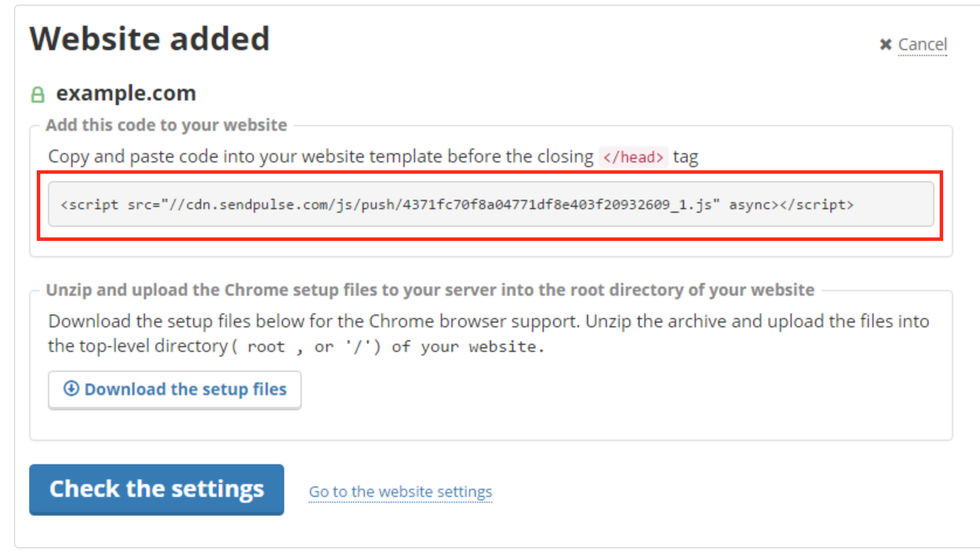Click the Website added heading
Screen dimensions: 980x560
(150, 39)
